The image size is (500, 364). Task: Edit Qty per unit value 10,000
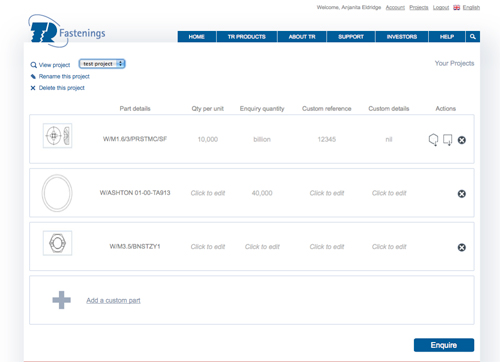(208, 139)
